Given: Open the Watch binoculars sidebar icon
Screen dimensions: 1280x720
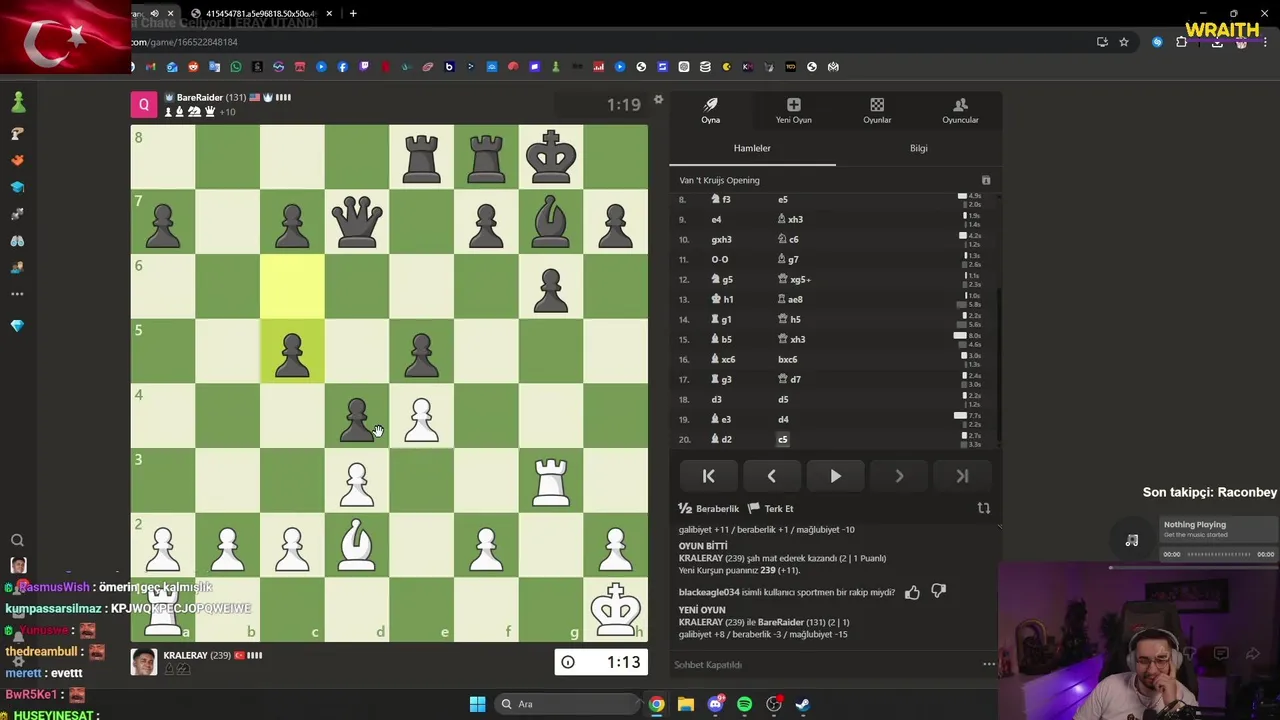Looking at the screenshot, I should 17,241.
